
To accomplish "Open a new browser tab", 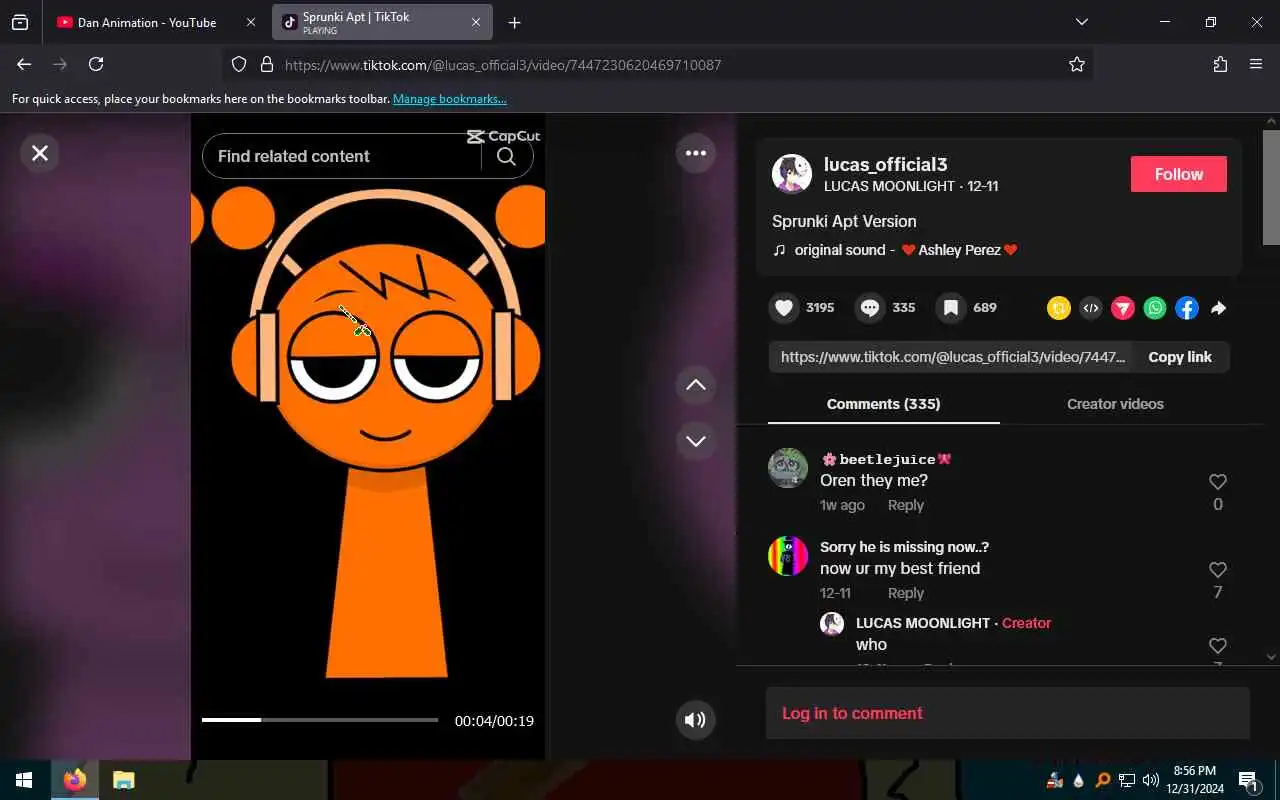I will tap(514, 22).
